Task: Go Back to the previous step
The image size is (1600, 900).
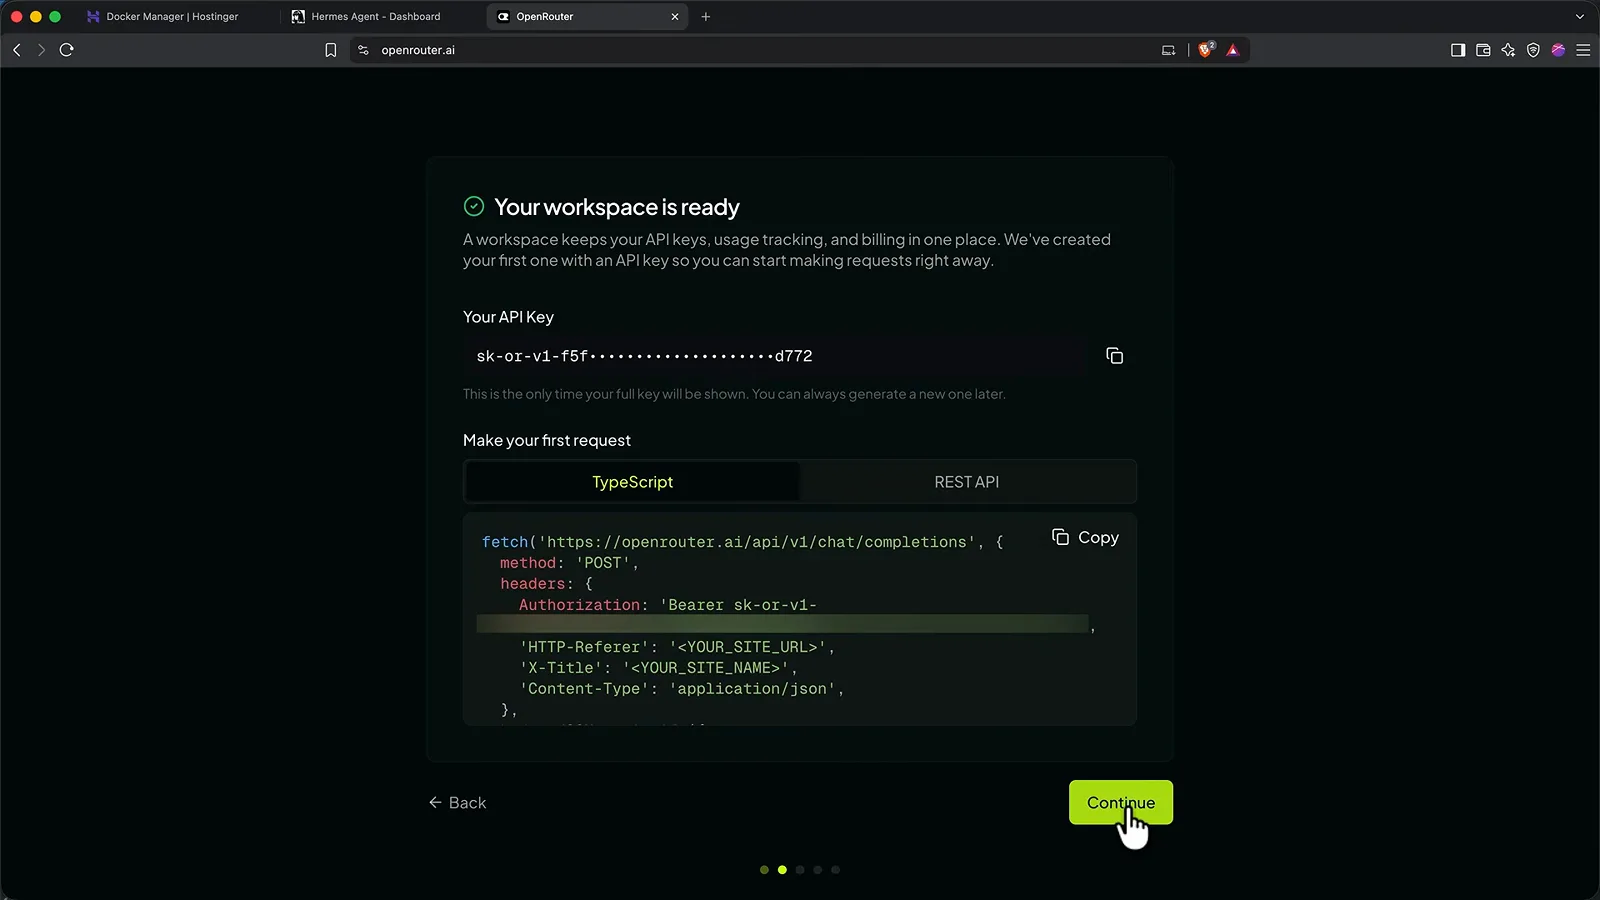Action: (x=457, y=802)
